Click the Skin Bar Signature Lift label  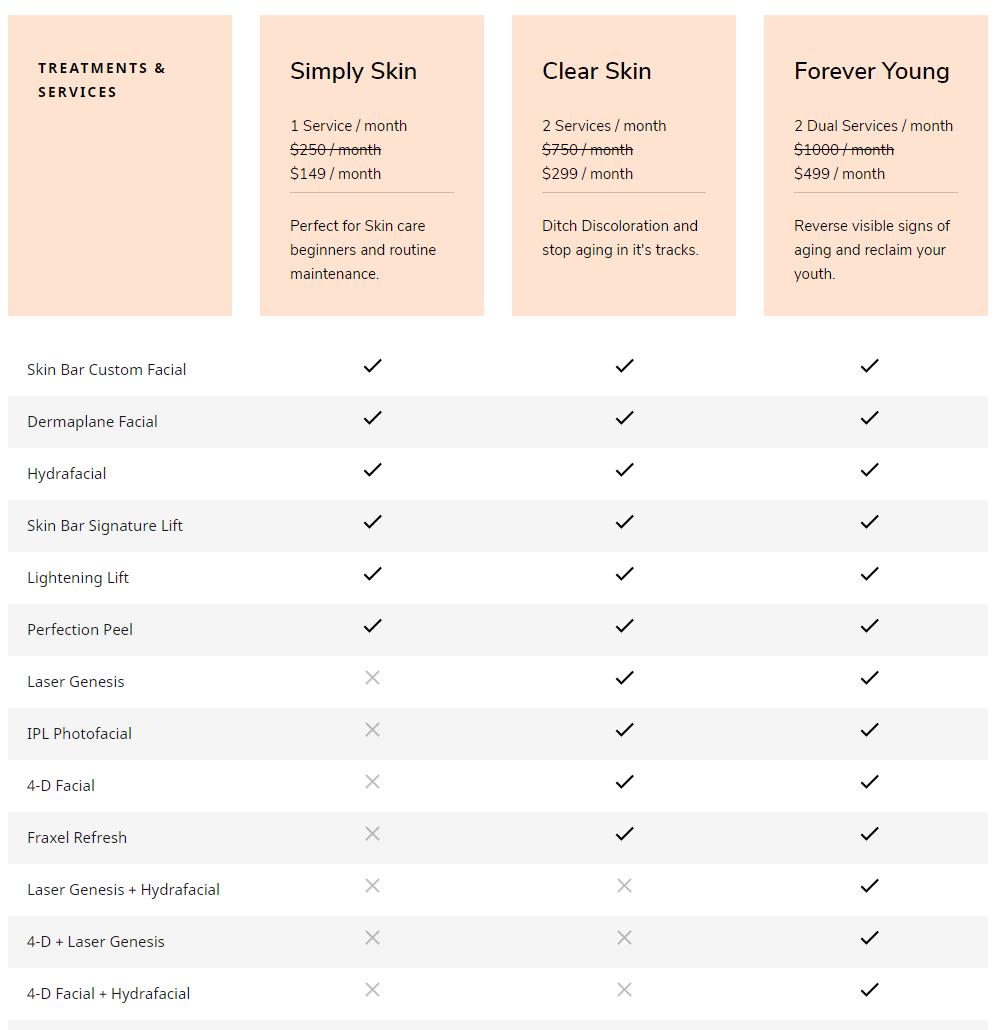click(x=105, y=526)
